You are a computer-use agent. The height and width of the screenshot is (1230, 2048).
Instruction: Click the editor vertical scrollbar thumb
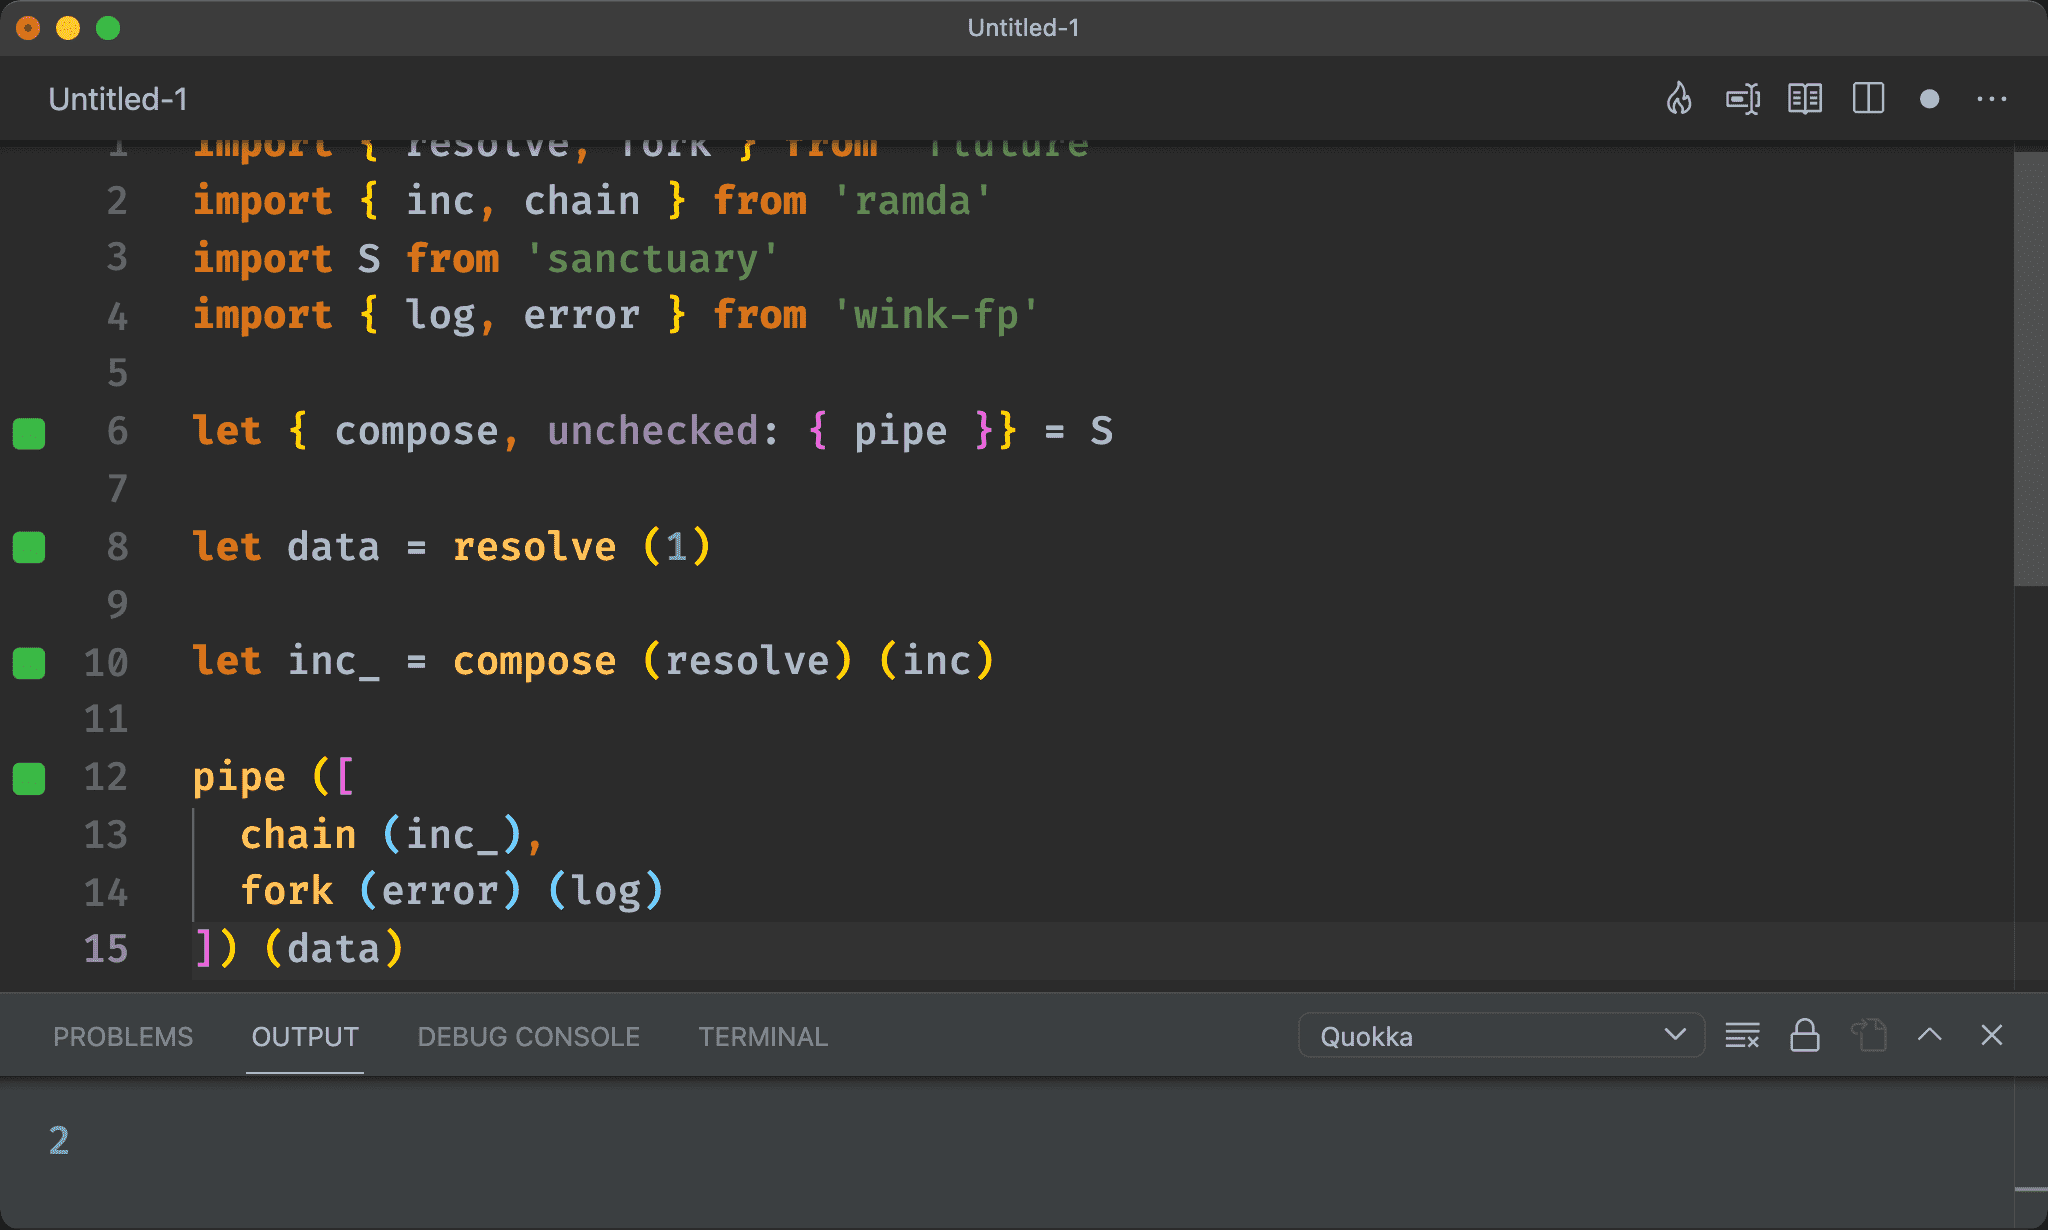(x=2030, y=369)
